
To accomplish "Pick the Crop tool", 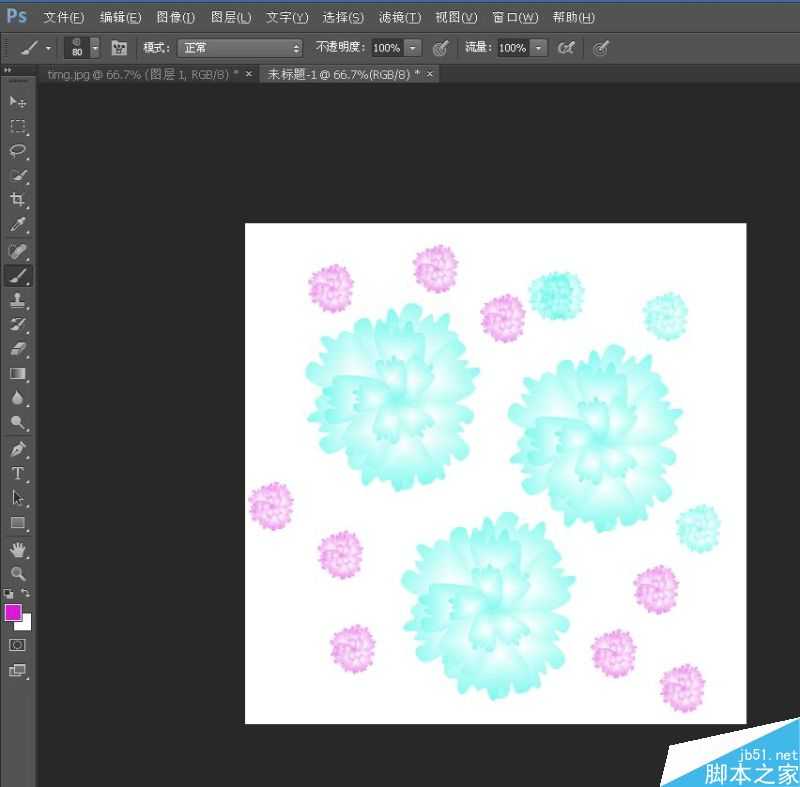I will (18, 200).
